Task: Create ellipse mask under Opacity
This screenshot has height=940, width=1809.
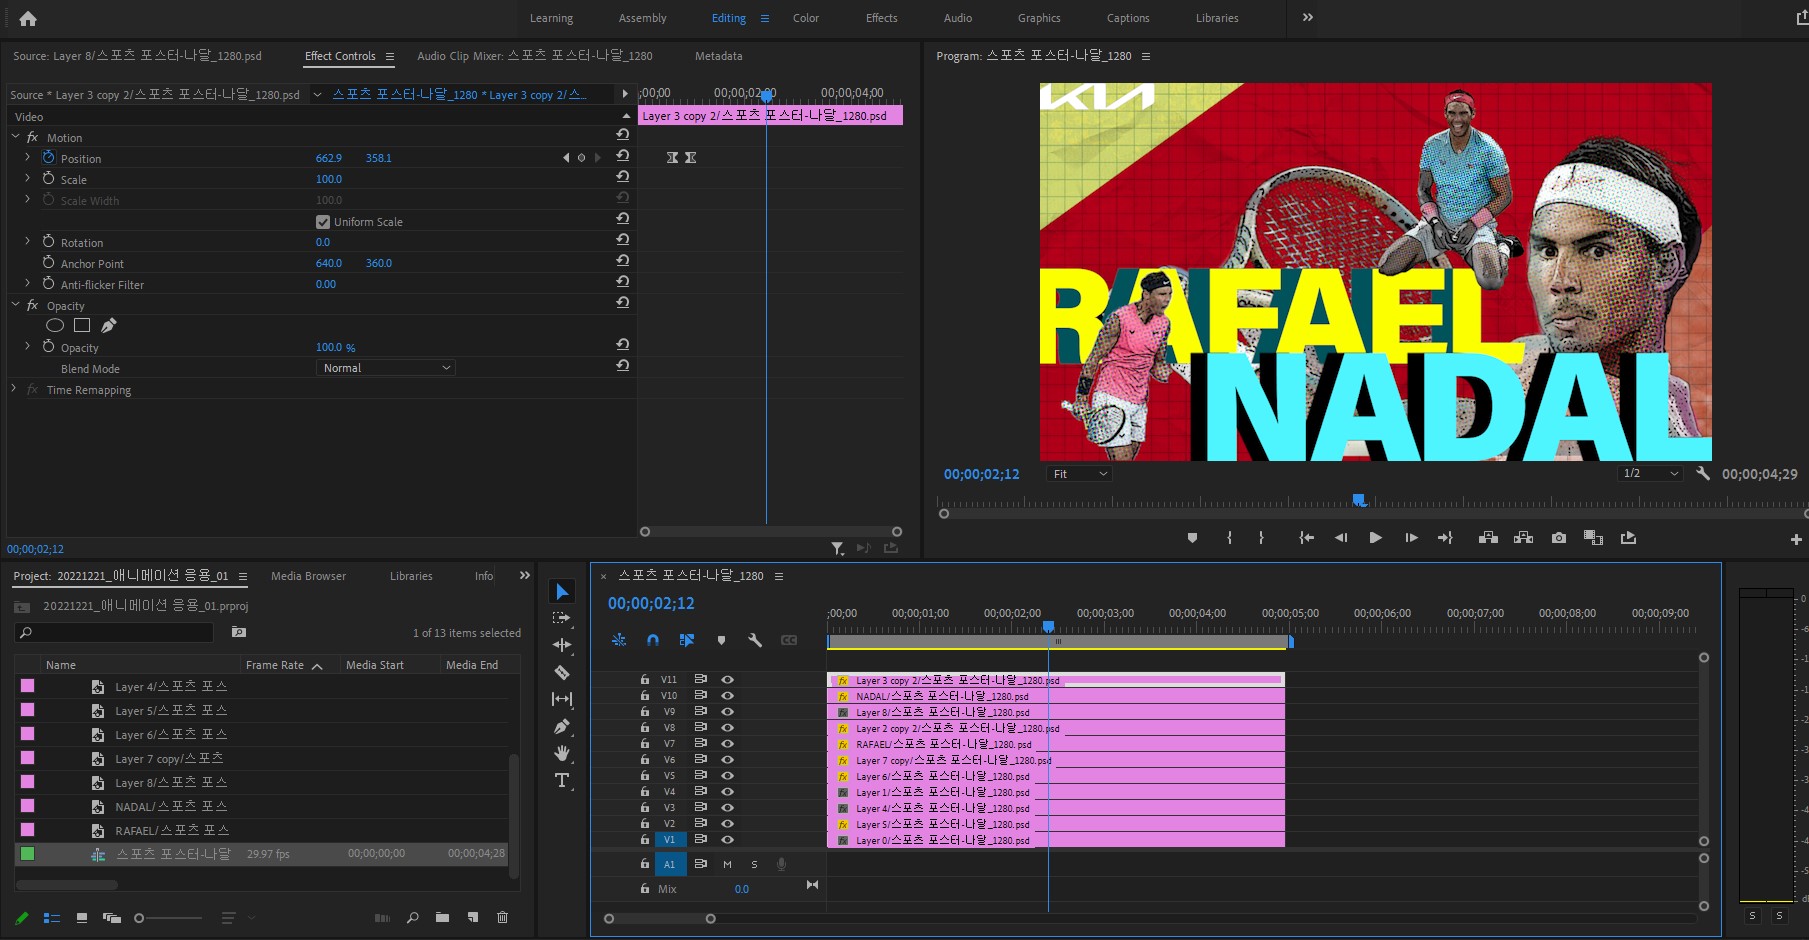Action: [55, 325]
